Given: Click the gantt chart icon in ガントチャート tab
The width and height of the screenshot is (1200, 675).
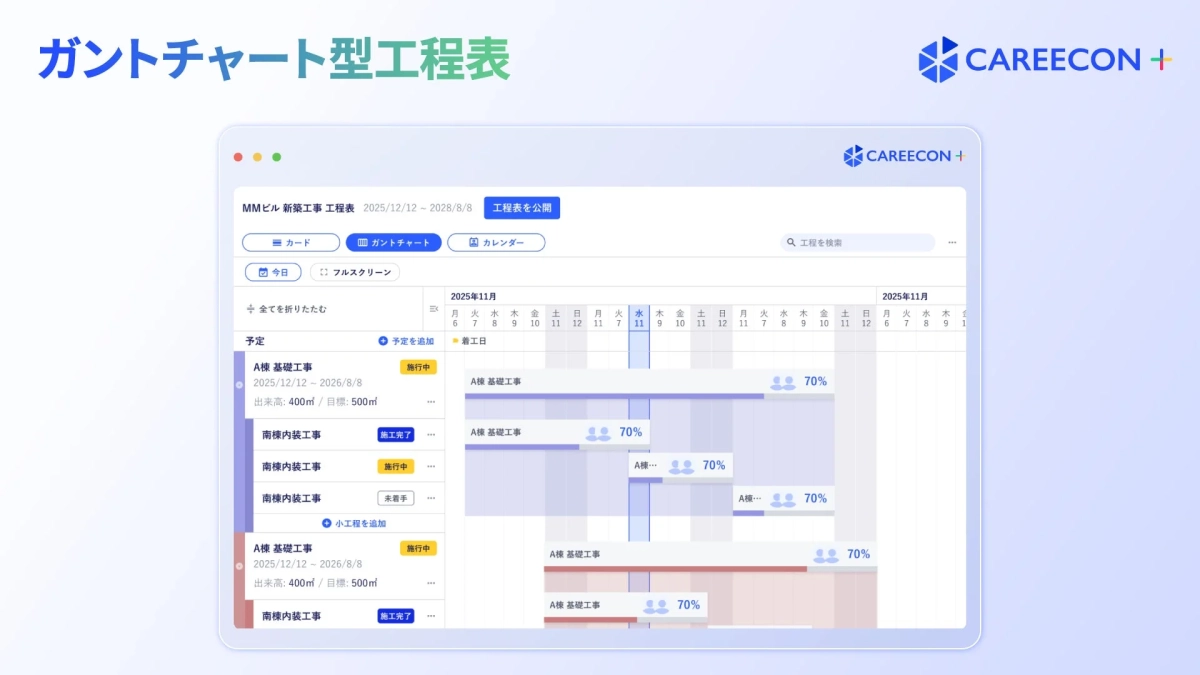Looking at the screenshot, I should click(x=363, y=242).
